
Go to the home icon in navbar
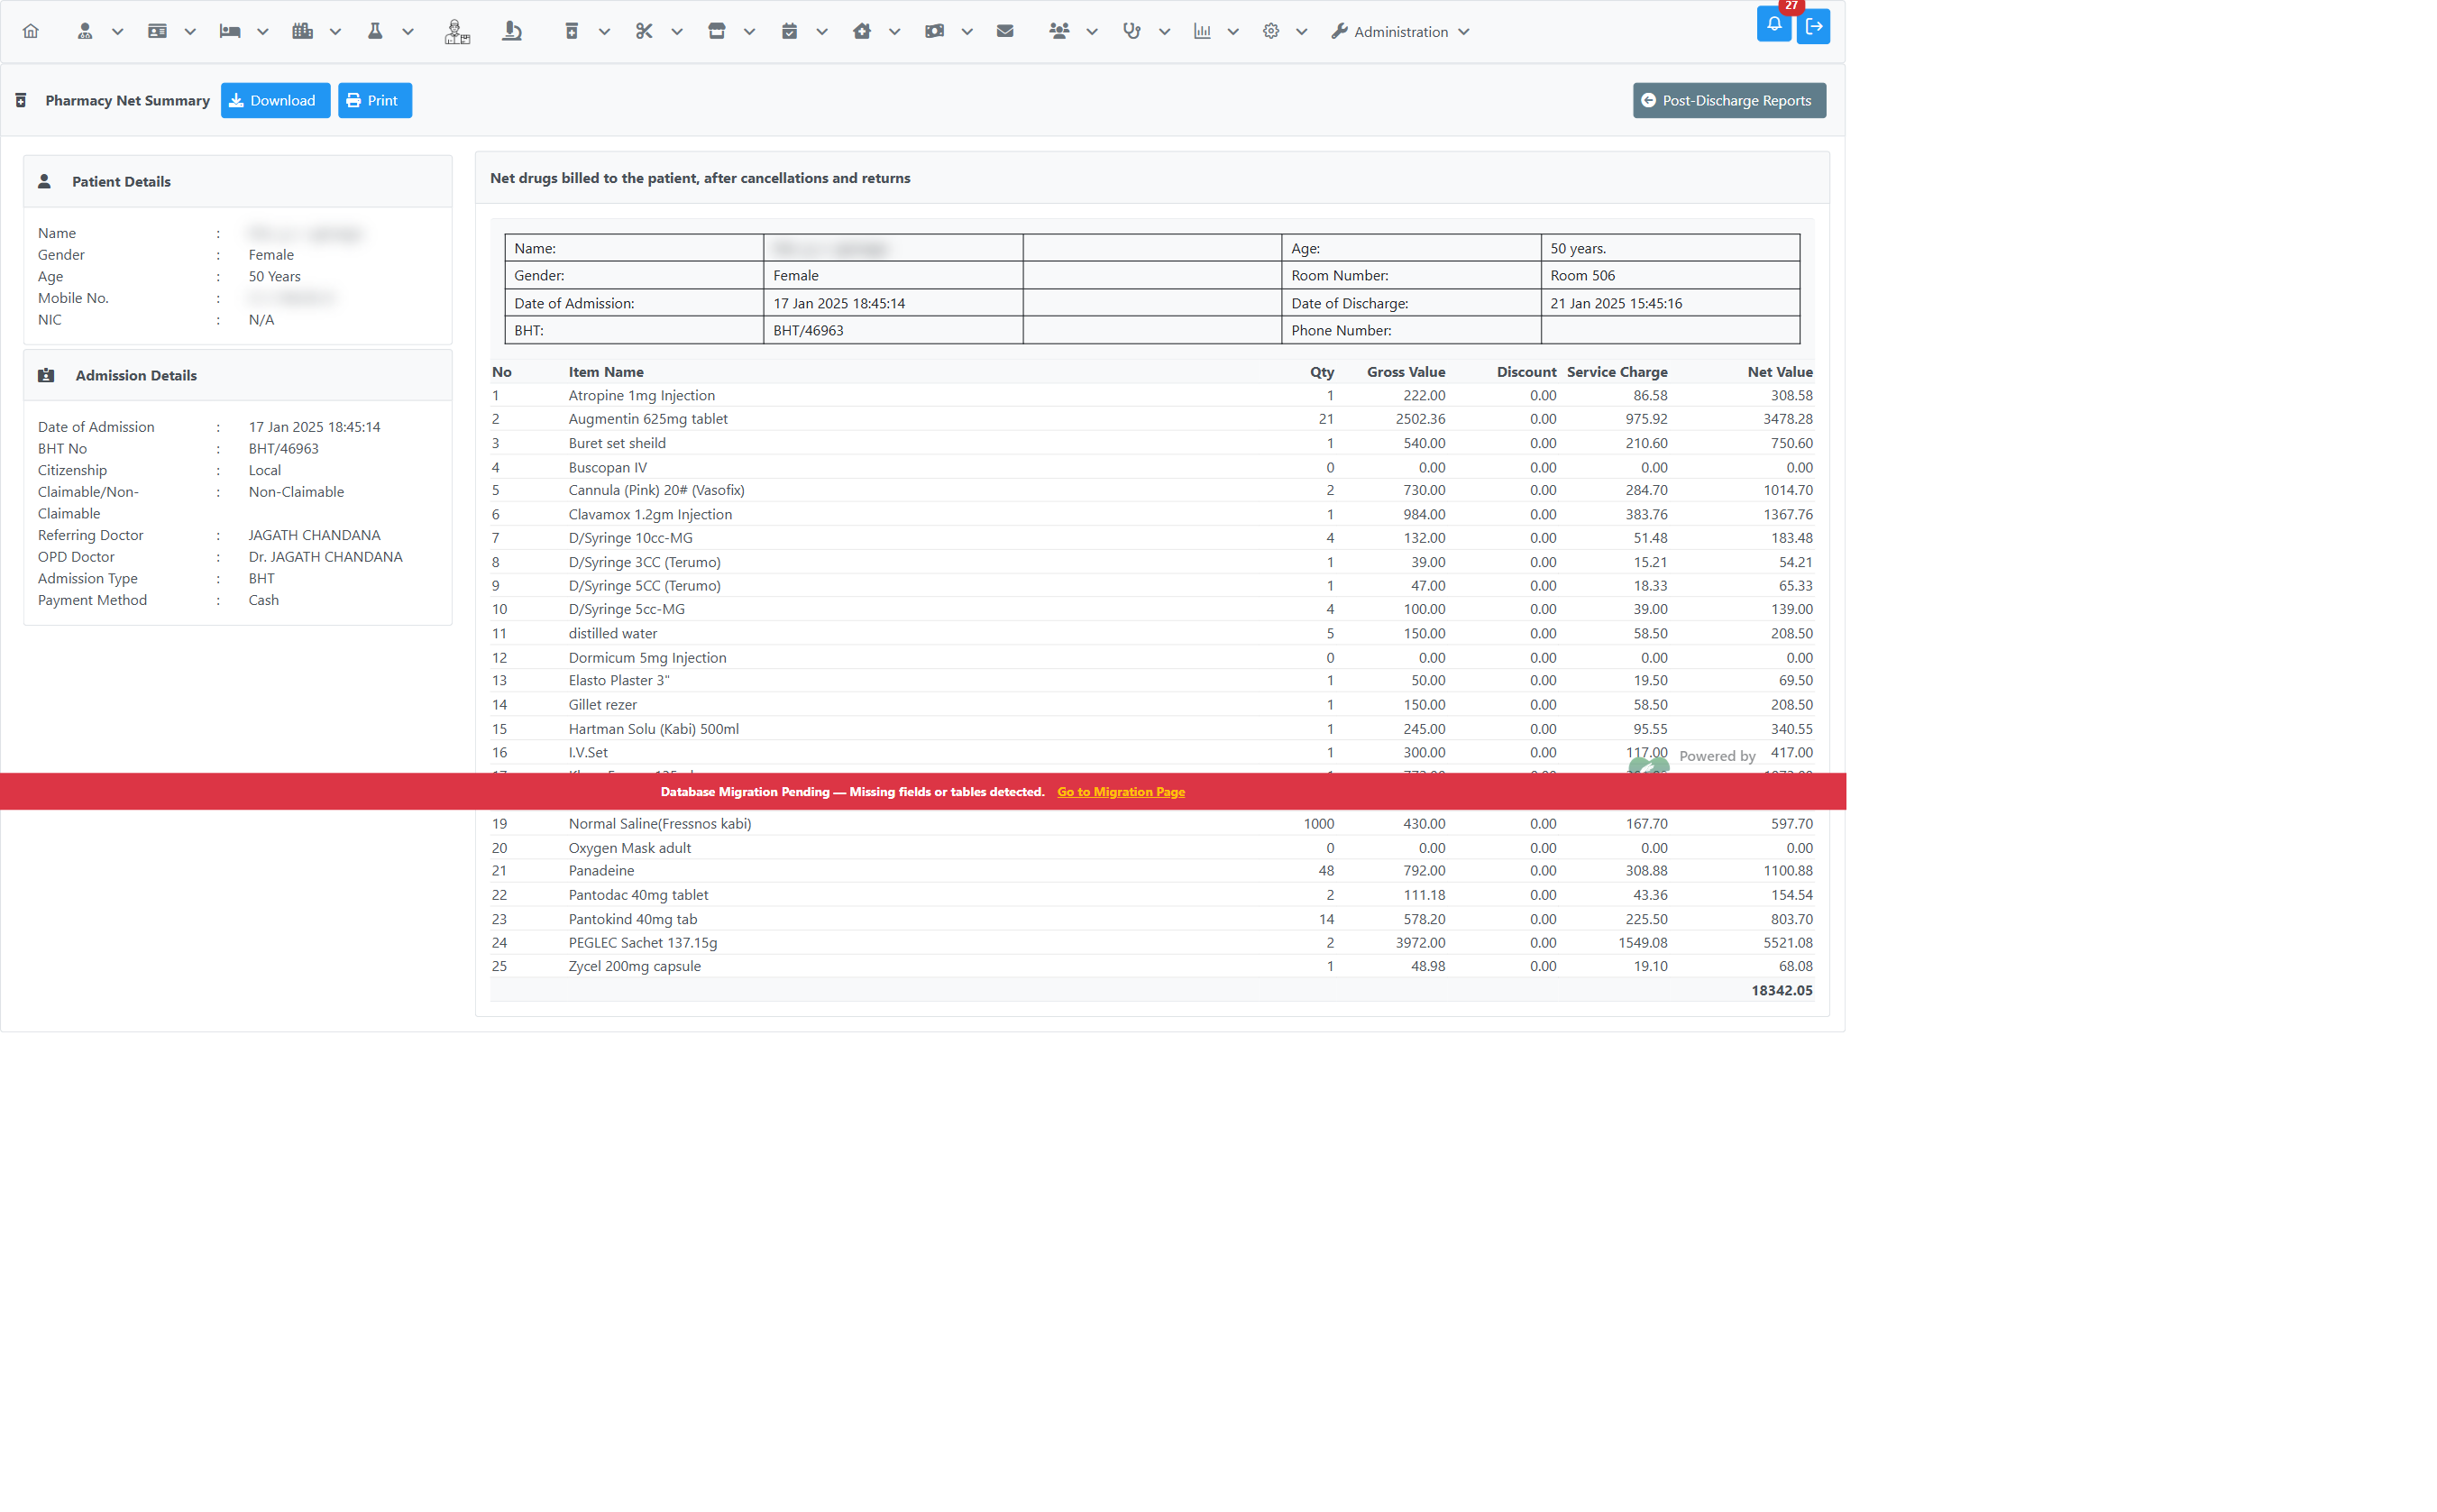point(31,31)
